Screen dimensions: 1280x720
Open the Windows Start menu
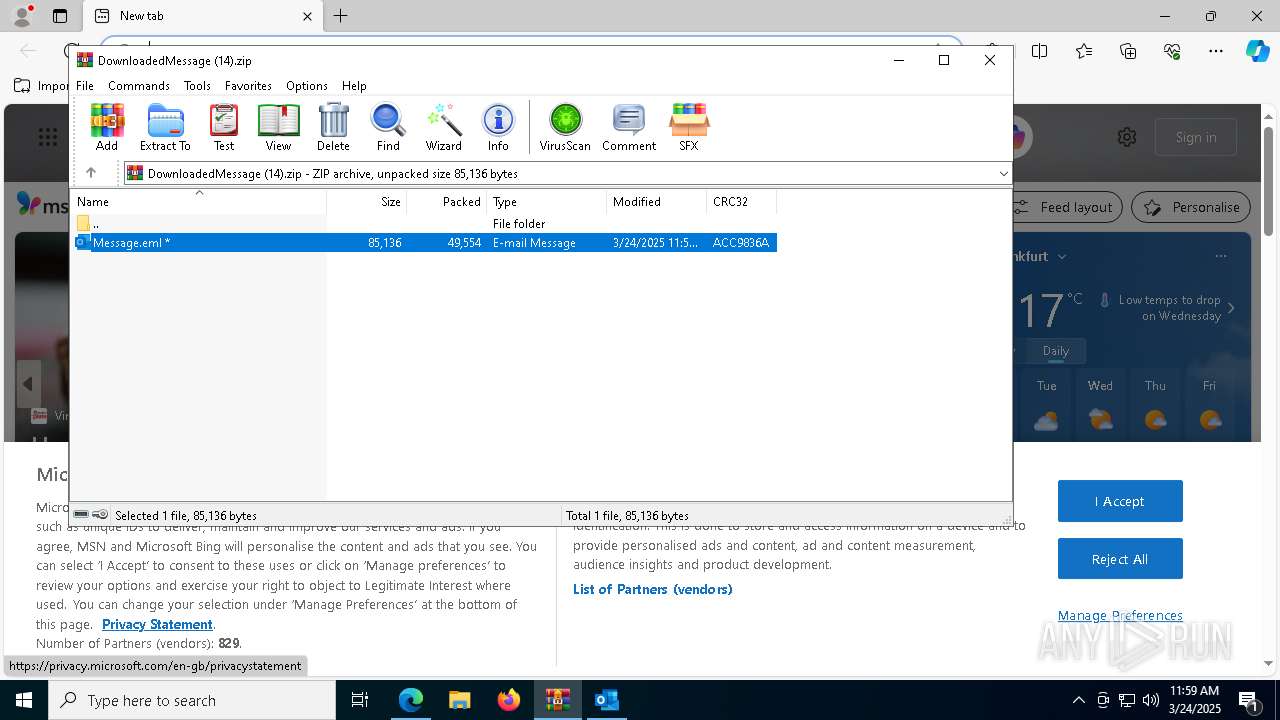(x=24, y=700)
